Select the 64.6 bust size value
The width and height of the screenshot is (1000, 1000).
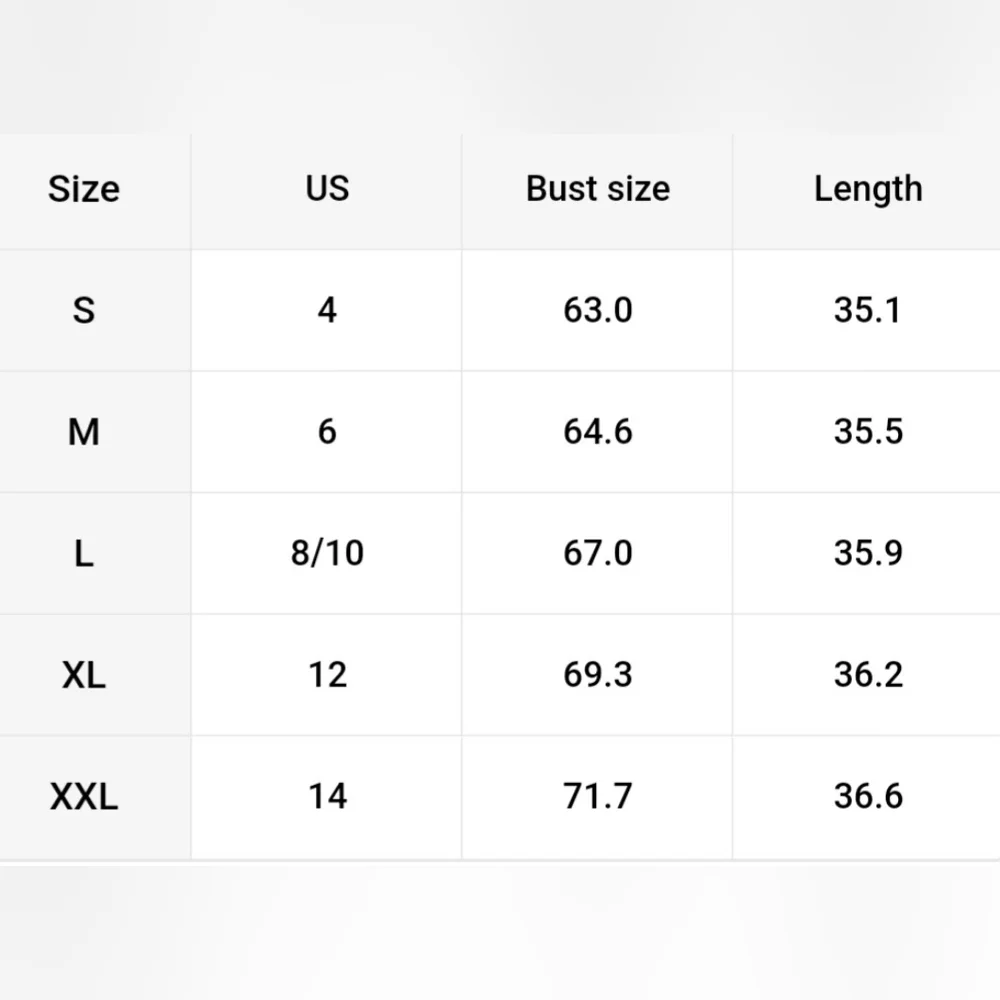tap(598, 432)
